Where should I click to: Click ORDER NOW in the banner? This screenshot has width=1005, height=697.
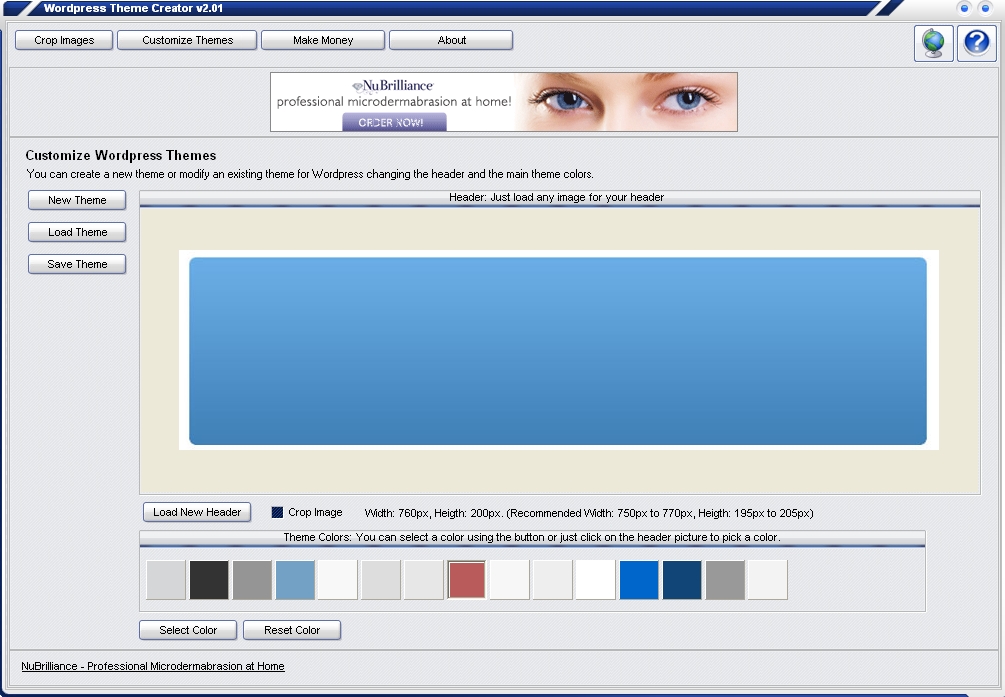click(x=394, y=122)
